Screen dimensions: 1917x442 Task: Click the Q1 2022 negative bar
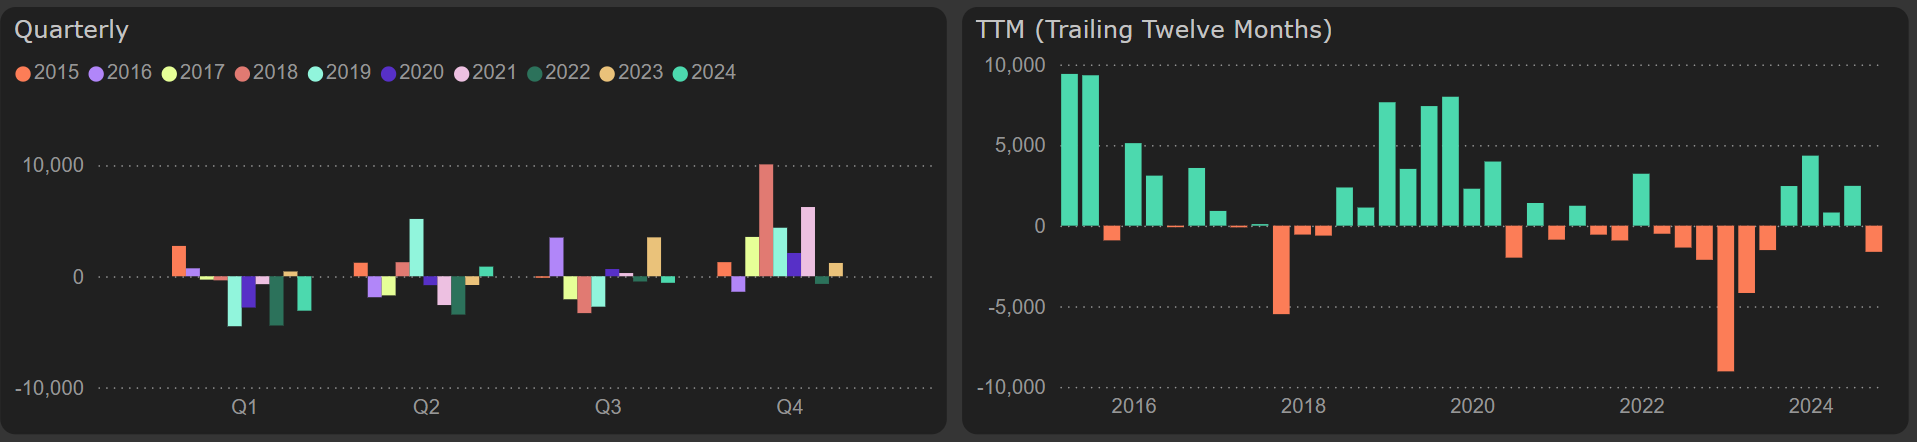click(x=276, y=300)
